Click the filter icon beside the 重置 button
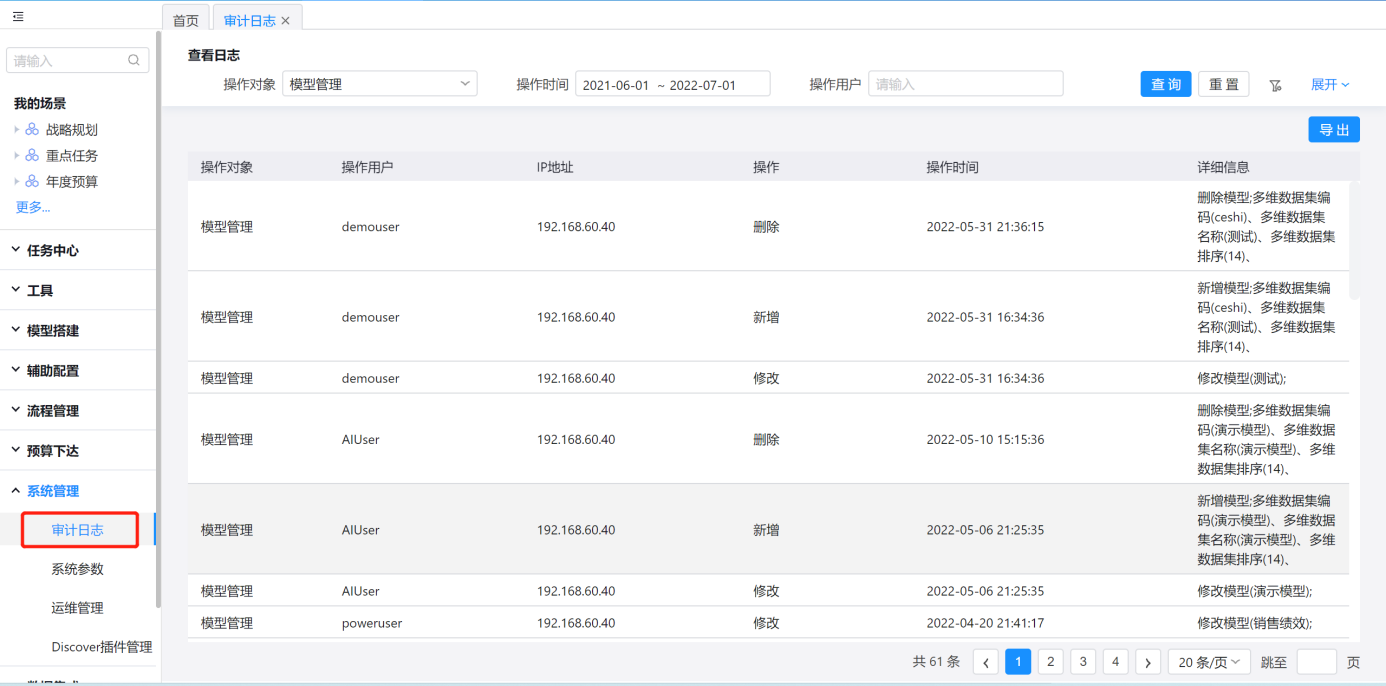 point(1275,85)
